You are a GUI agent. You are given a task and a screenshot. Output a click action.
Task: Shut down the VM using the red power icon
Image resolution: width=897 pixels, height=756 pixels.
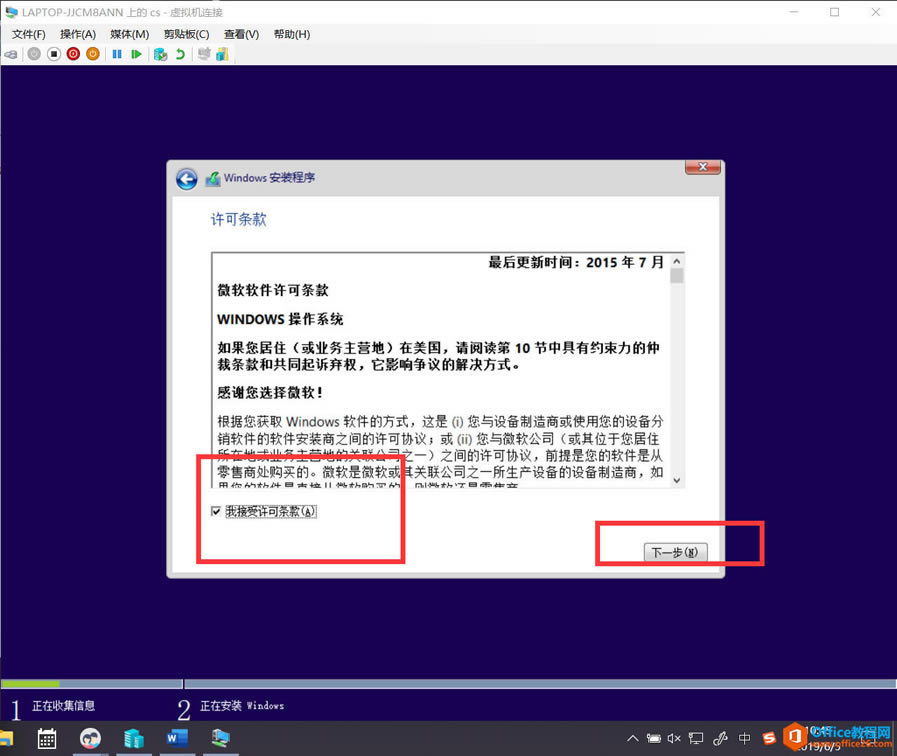coord(73,54)
